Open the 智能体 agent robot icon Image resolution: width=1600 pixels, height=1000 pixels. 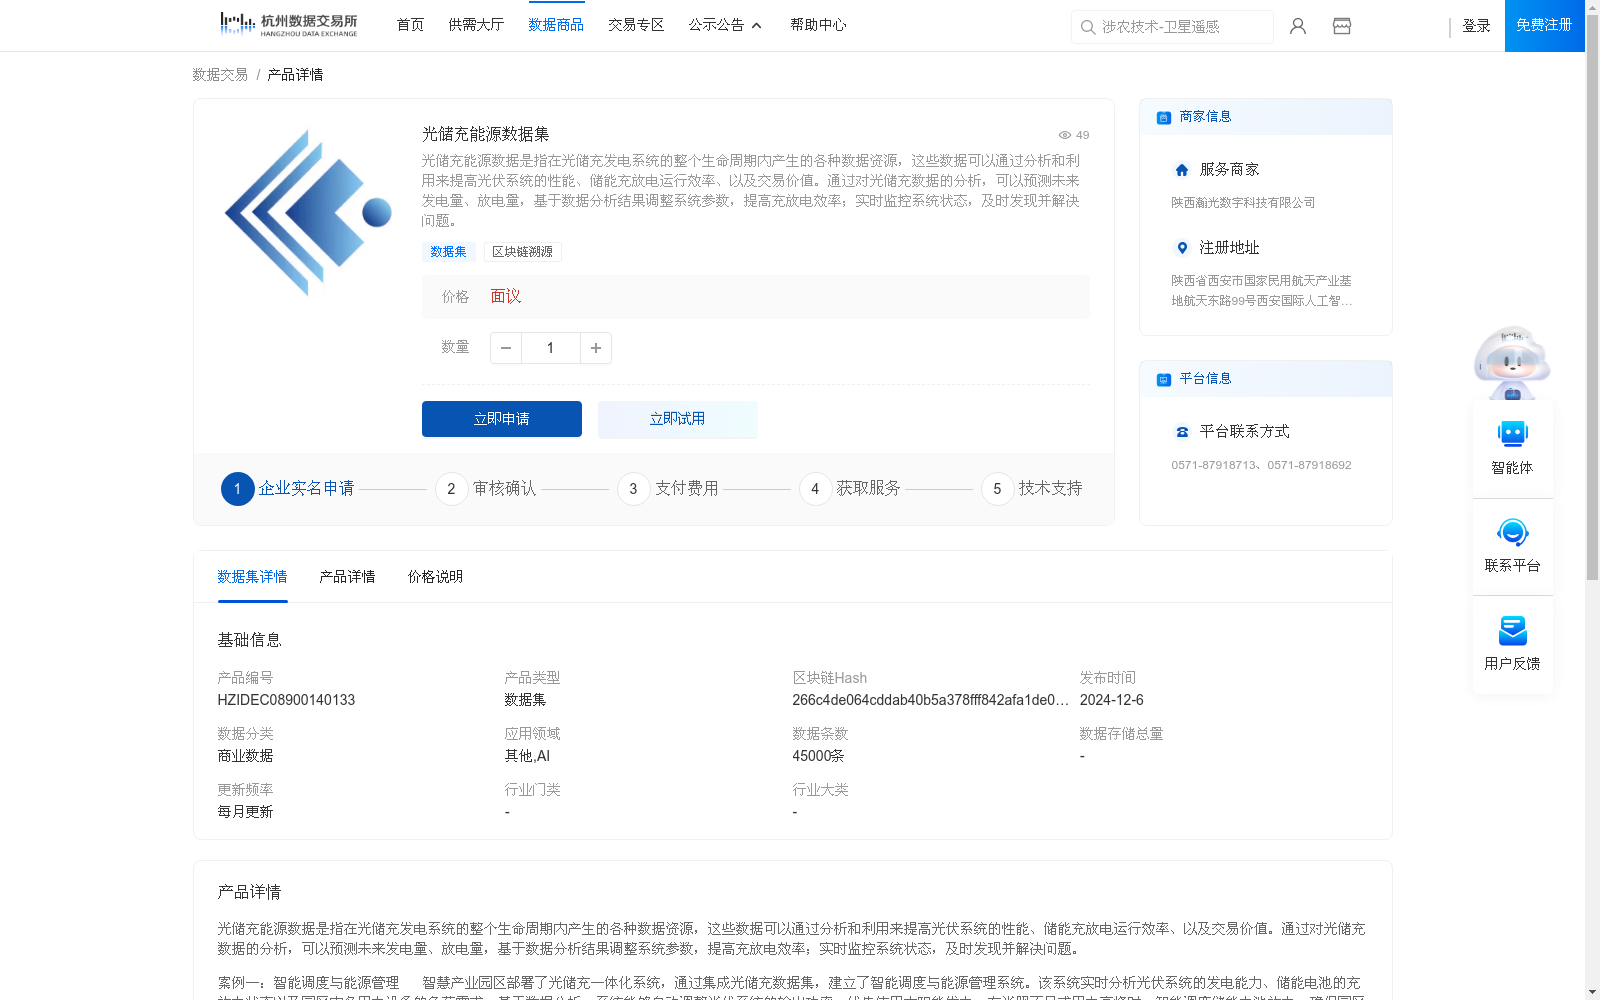coord(1512,434)
